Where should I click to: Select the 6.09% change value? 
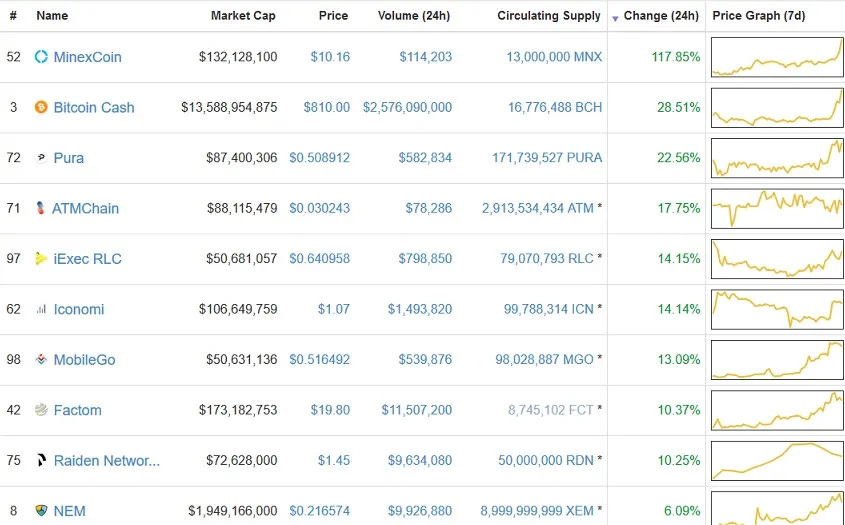682,510
